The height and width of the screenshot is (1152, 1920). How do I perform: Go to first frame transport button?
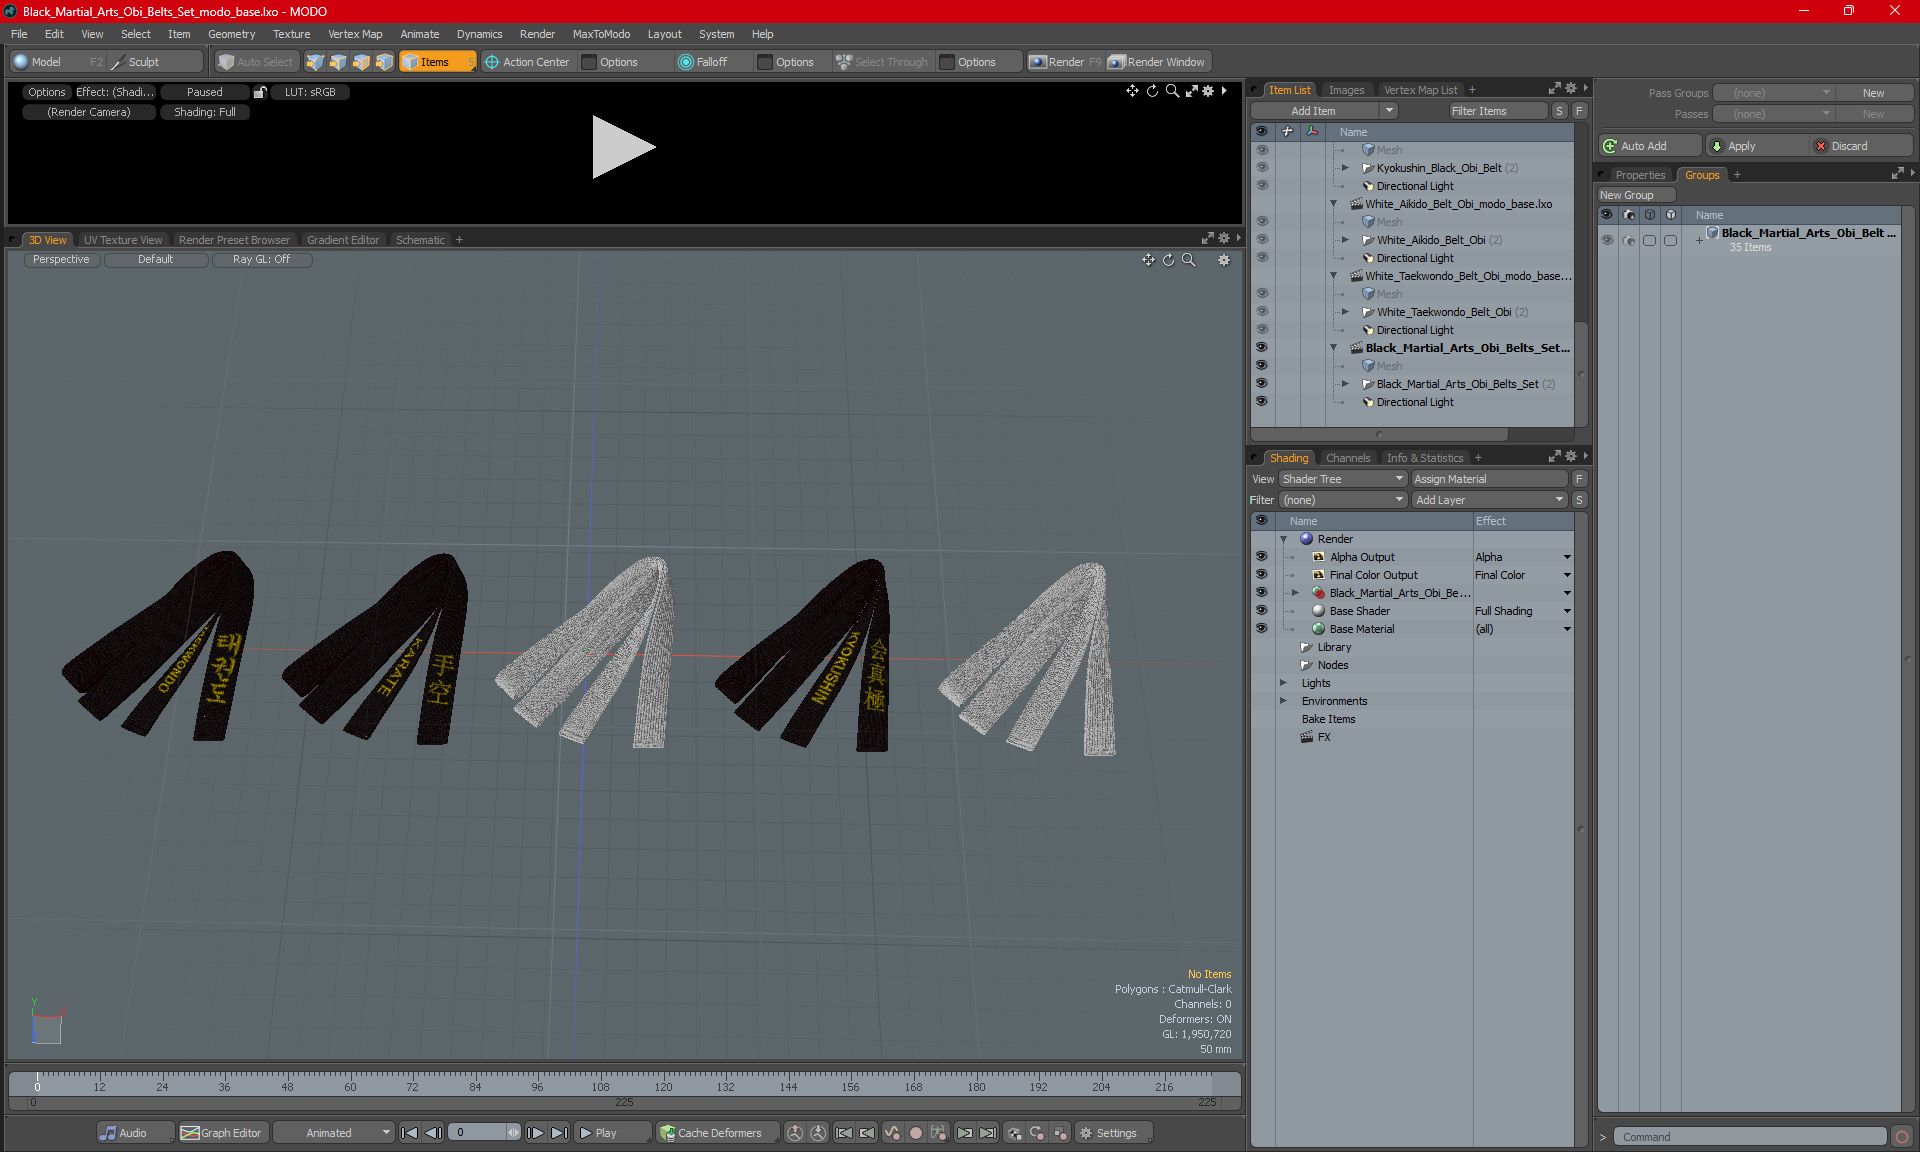[x=409, y=1133]
